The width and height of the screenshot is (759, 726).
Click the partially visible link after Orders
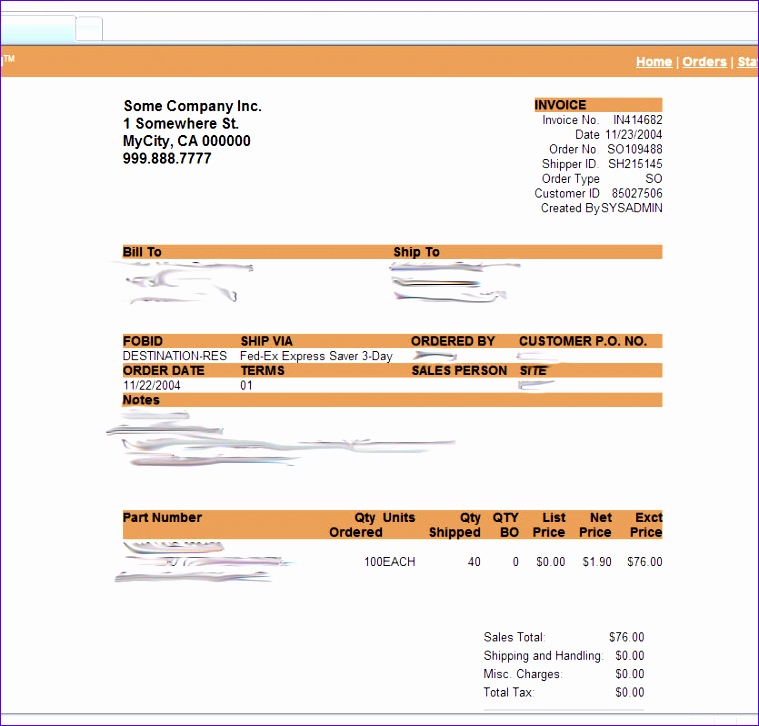point(747,62)
